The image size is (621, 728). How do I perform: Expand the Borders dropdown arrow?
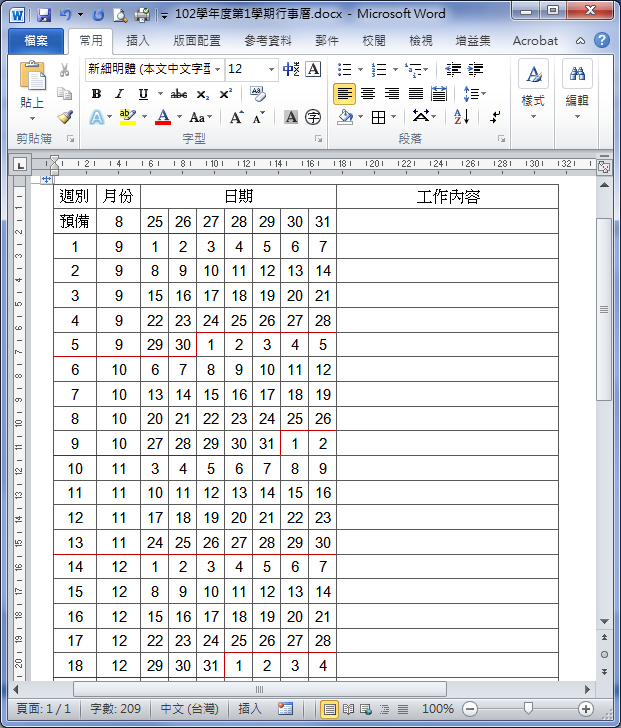tap(394, 117)
